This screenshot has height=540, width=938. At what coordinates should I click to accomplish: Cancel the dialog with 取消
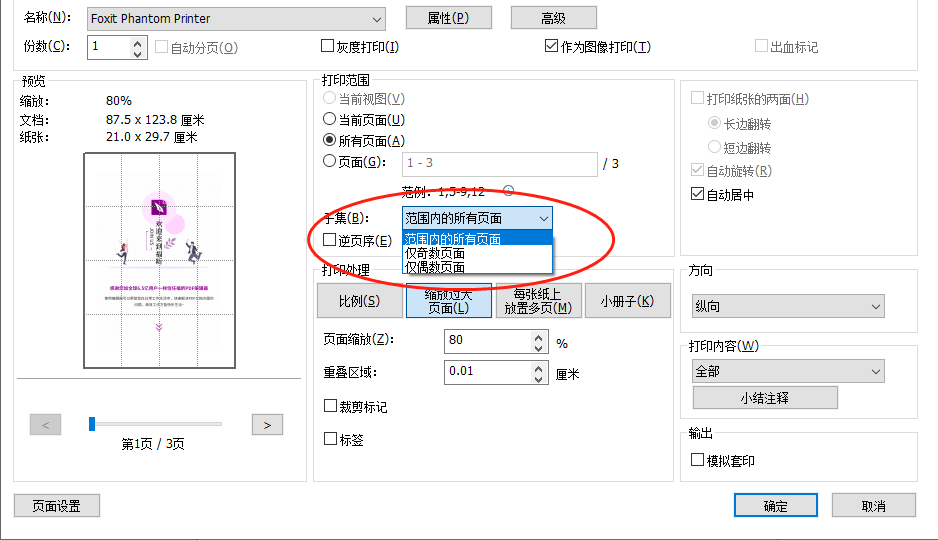pos(873,506)
